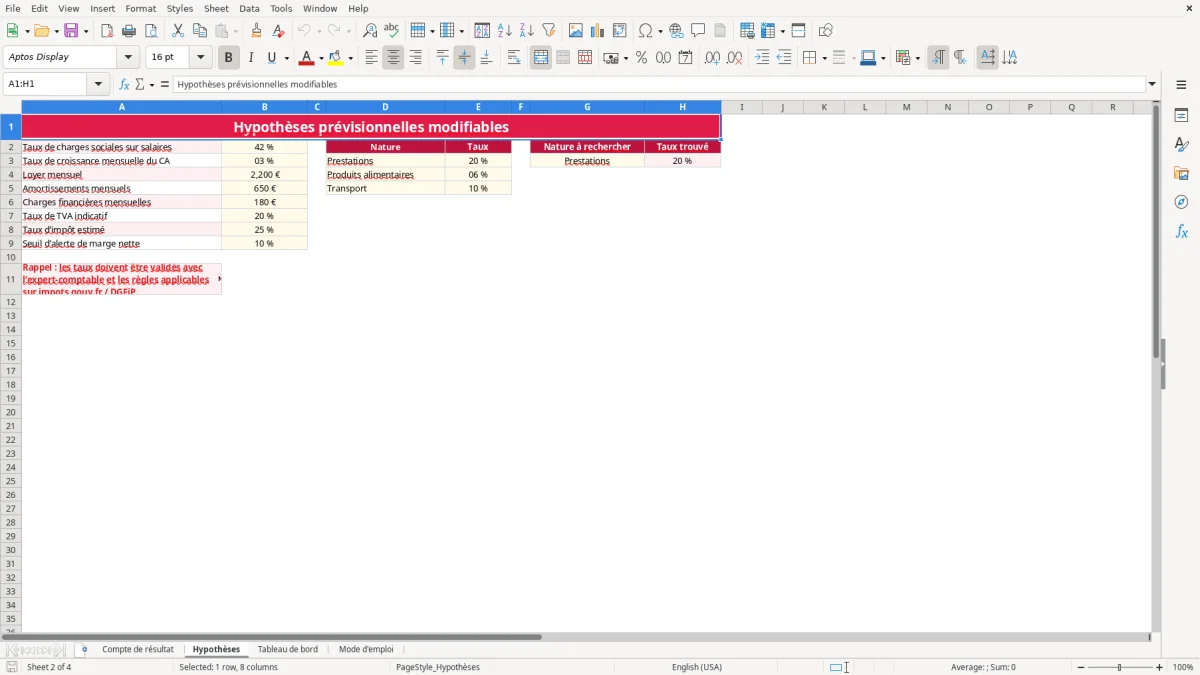Expand the formula bar dropdown arrow

1152,84
